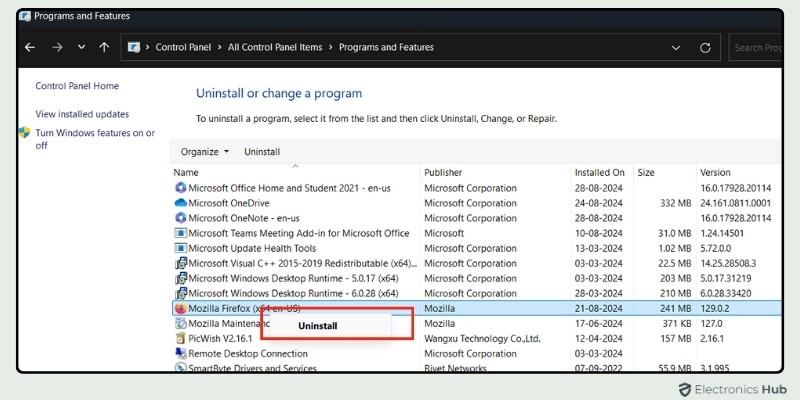Click Remote Desktop Connection icon
This screenshot has width=800, height=400.
click(181, 354)
